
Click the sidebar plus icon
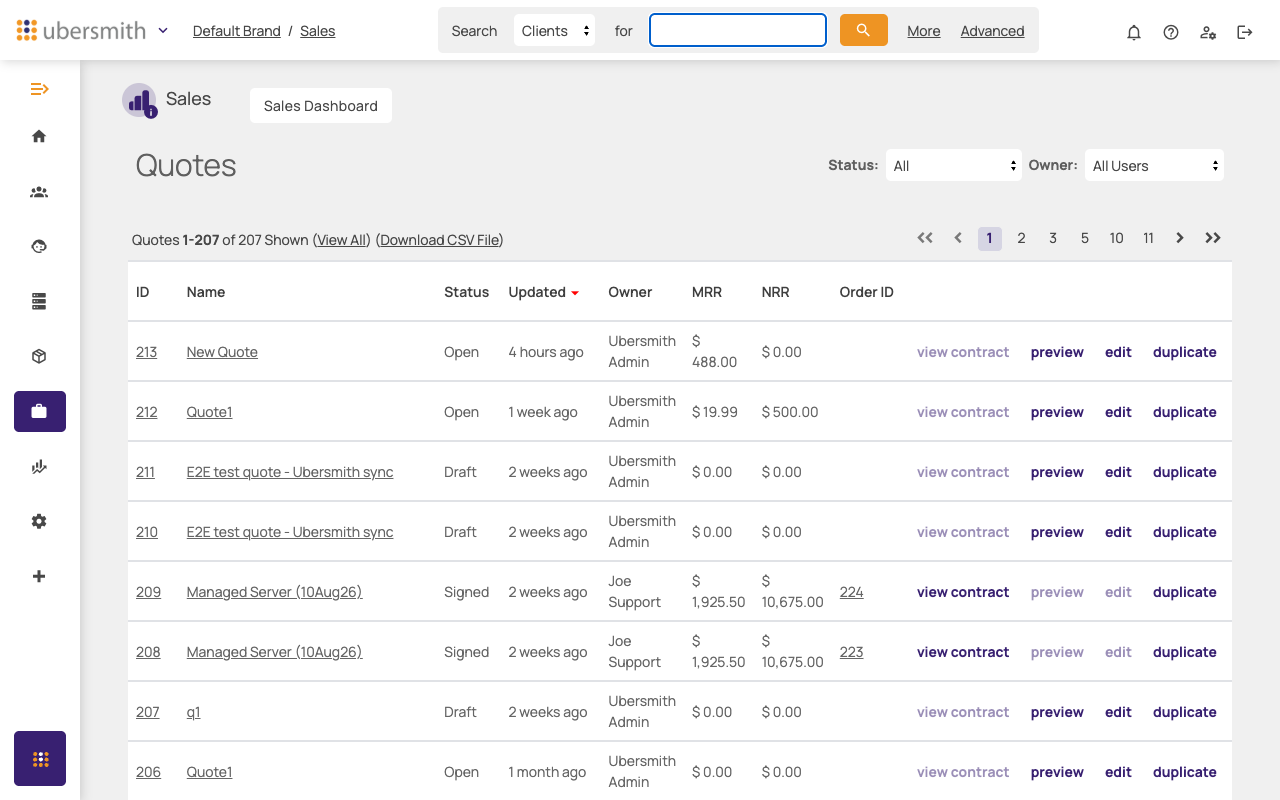pos(39,576)
